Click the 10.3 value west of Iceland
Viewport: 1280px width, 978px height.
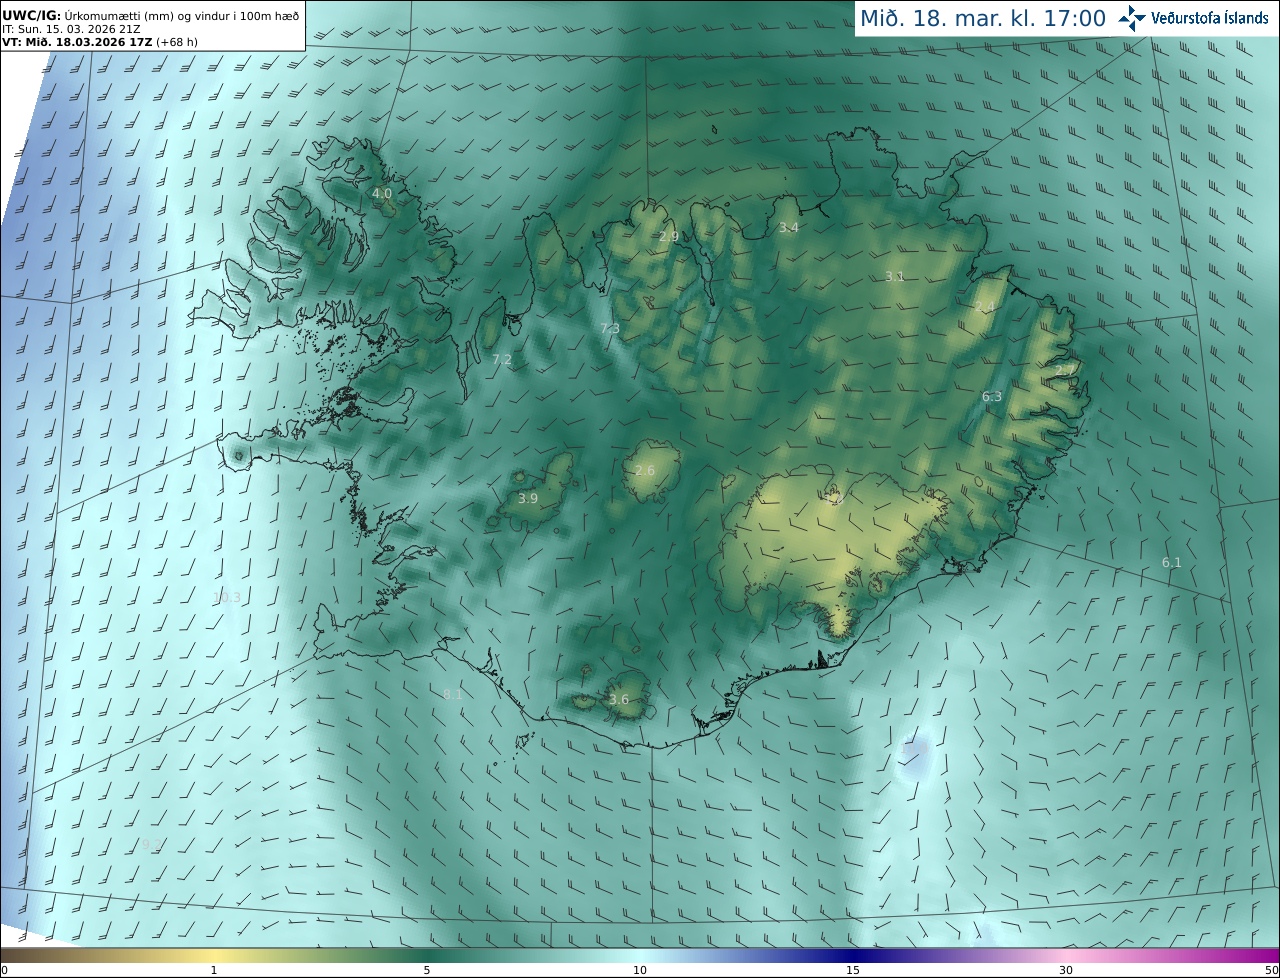[x=227, y=598]
